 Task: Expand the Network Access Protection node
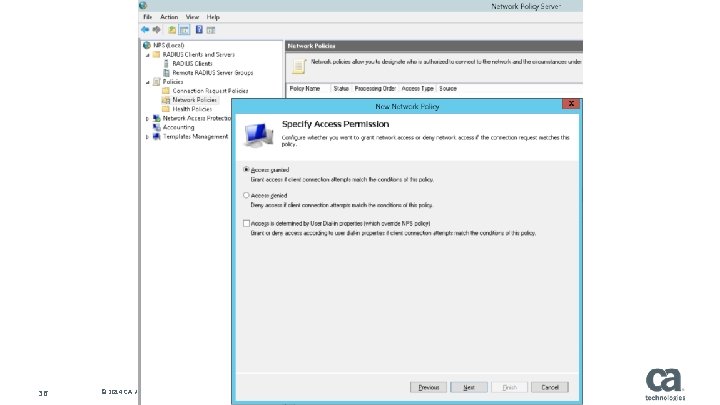click(147, 118)
